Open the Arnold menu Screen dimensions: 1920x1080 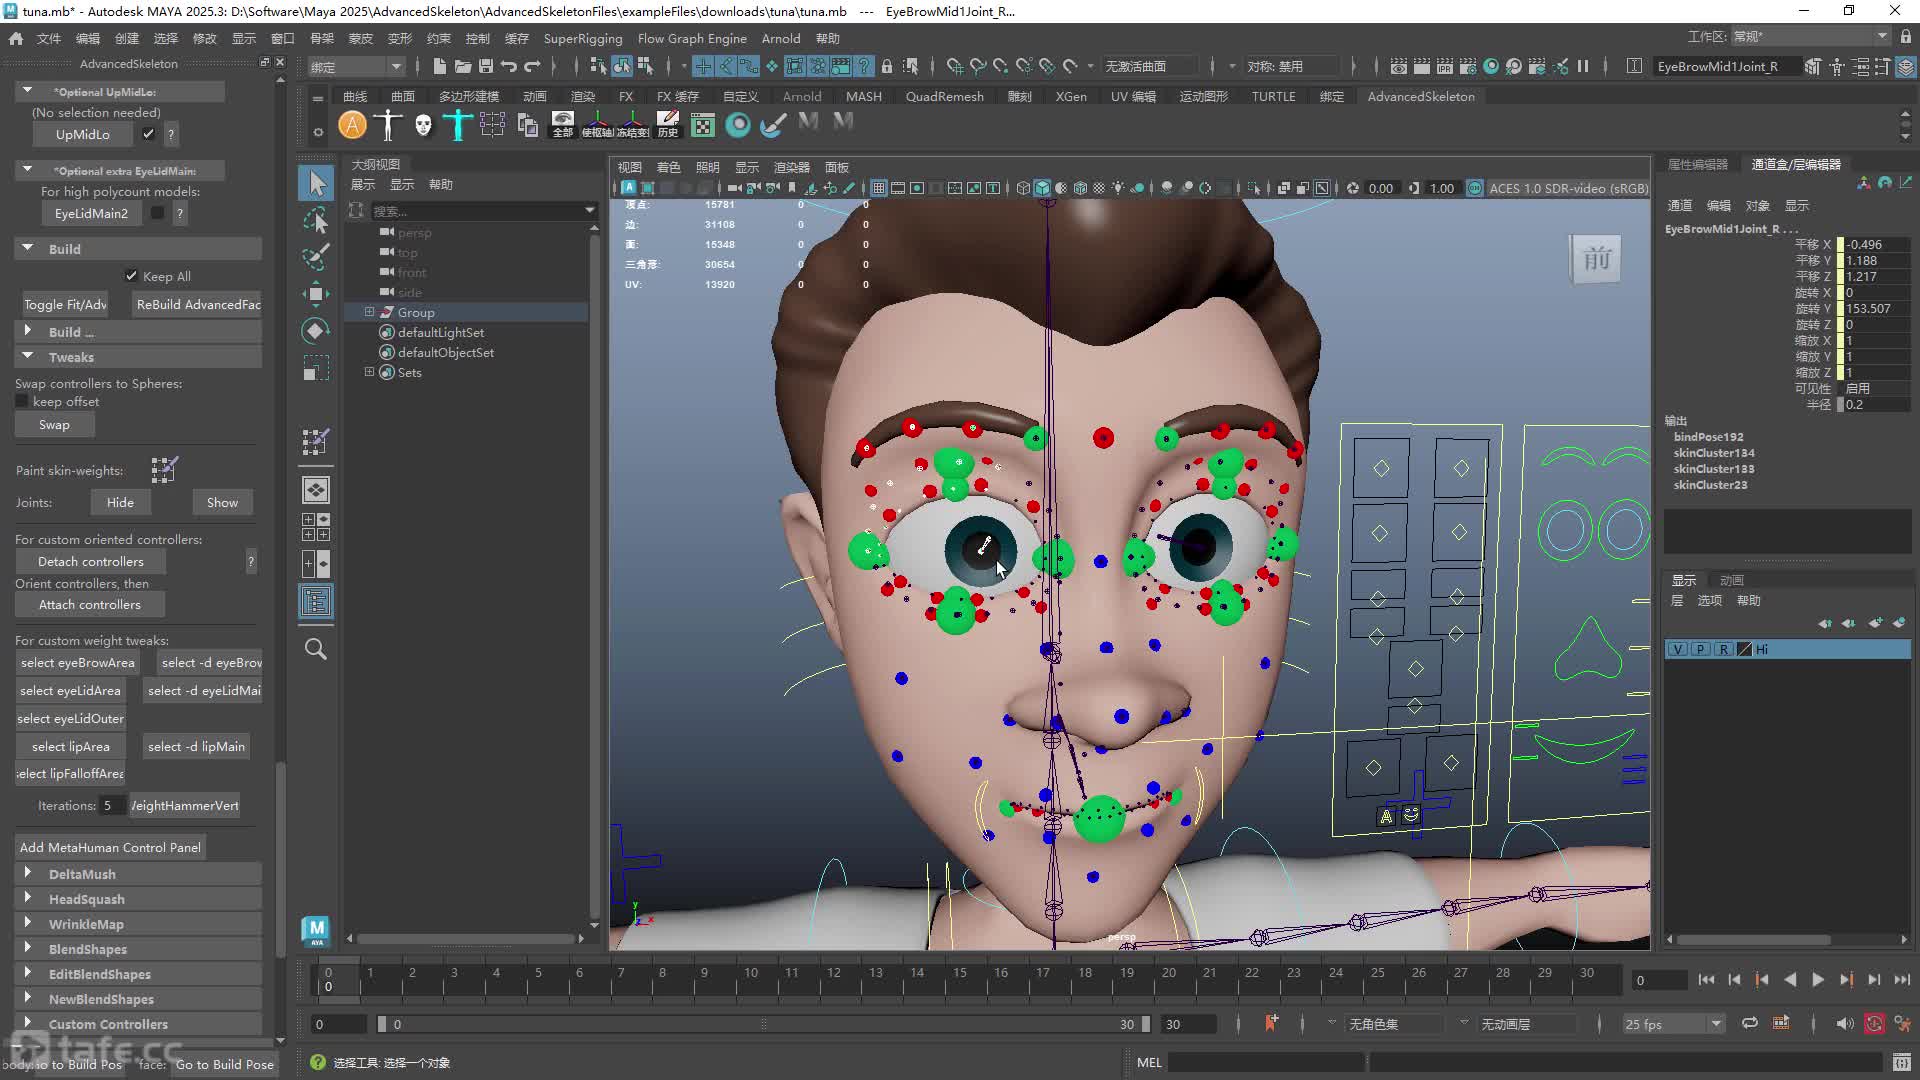[x=781, y=38]
